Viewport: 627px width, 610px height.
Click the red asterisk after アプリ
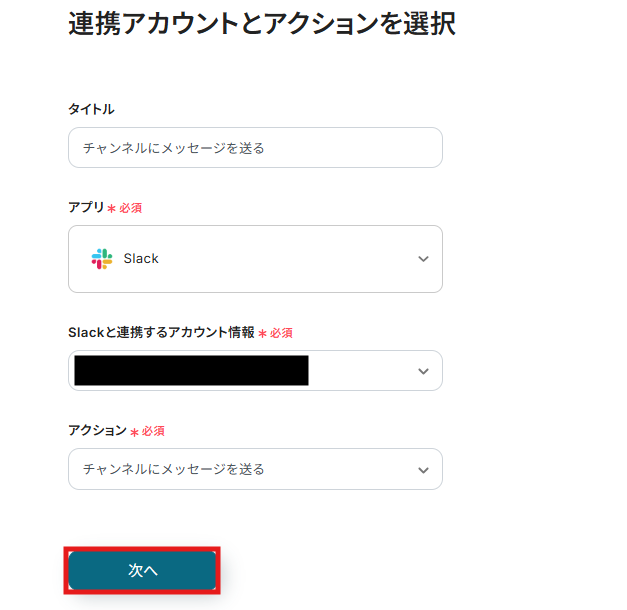coord(111,208)
